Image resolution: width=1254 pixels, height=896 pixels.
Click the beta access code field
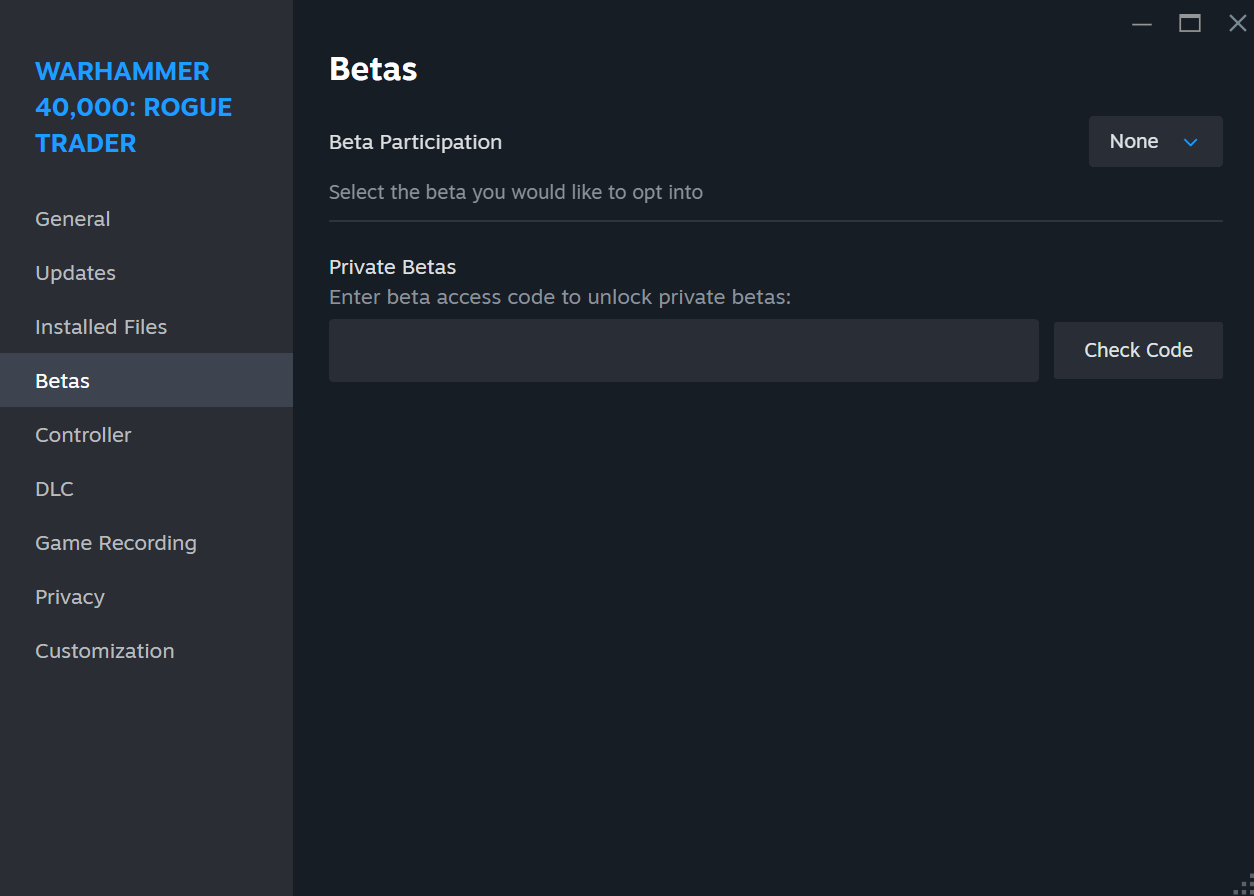(x=684, y=350)
